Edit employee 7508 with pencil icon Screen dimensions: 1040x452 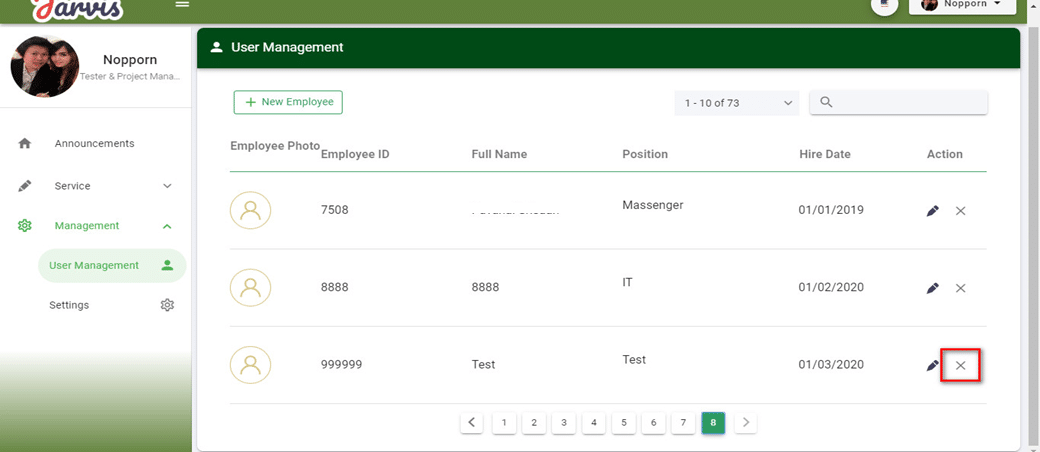[x=933, y=211]
